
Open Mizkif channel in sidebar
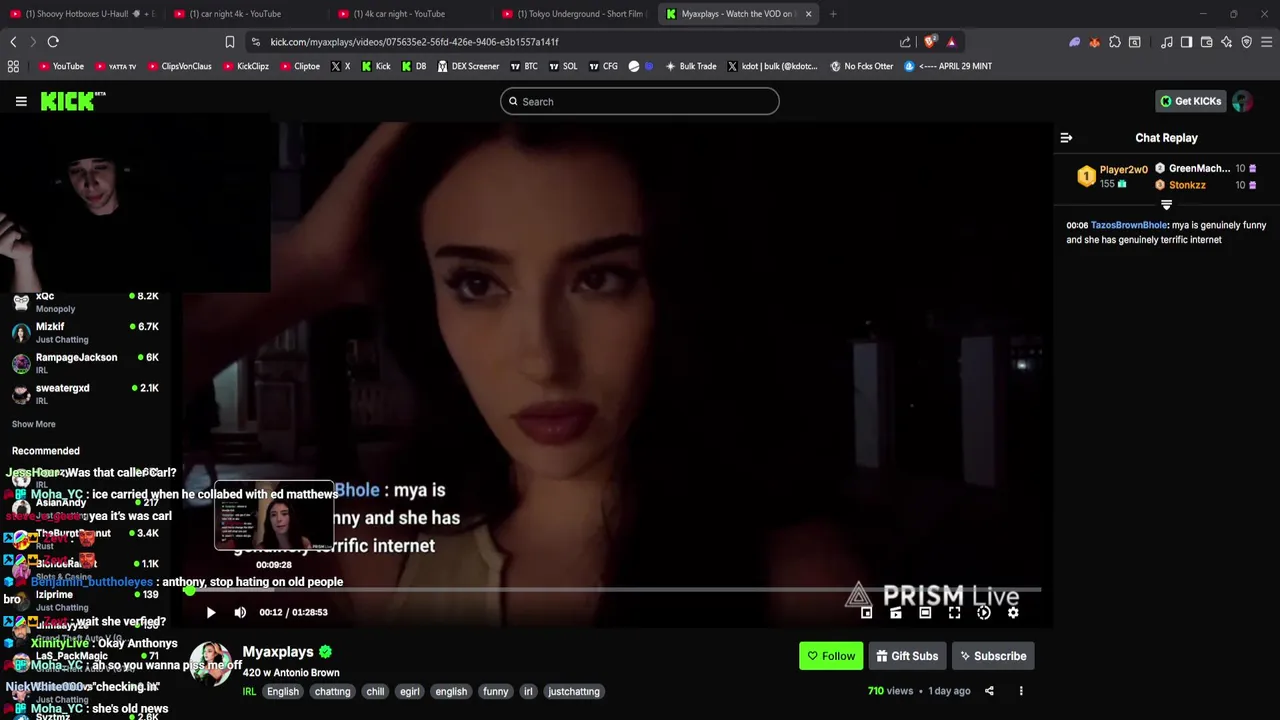[x=85, y=332]
